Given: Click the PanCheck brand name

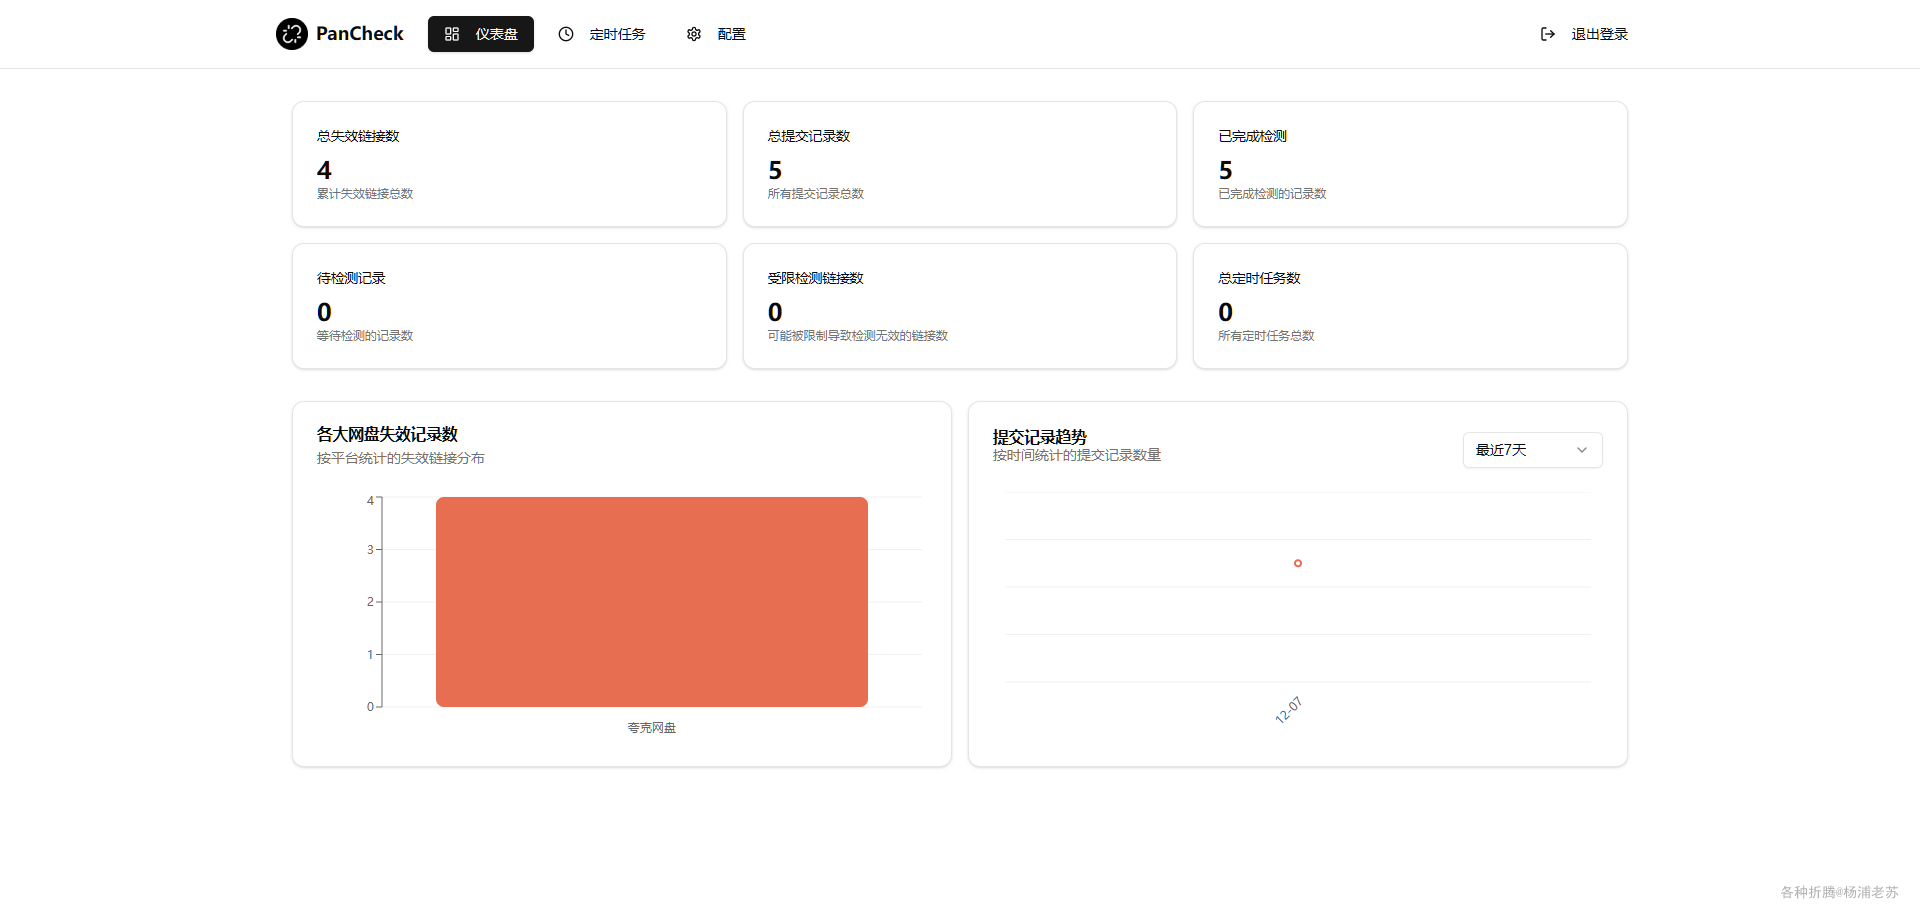Looking at the screenshot, I should pyautogui.click(x=360, y=34).
